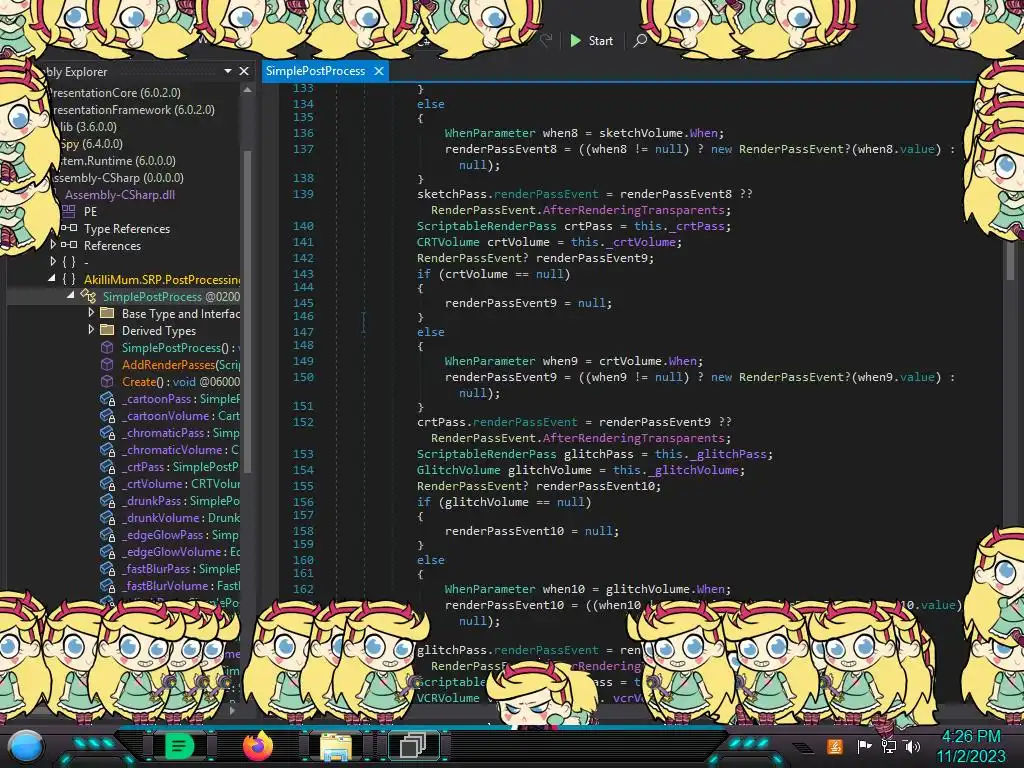This screenshot has width=1024, height=768.
Task: Click the field icon beside _chromaticPass
Action: (108, 432)
